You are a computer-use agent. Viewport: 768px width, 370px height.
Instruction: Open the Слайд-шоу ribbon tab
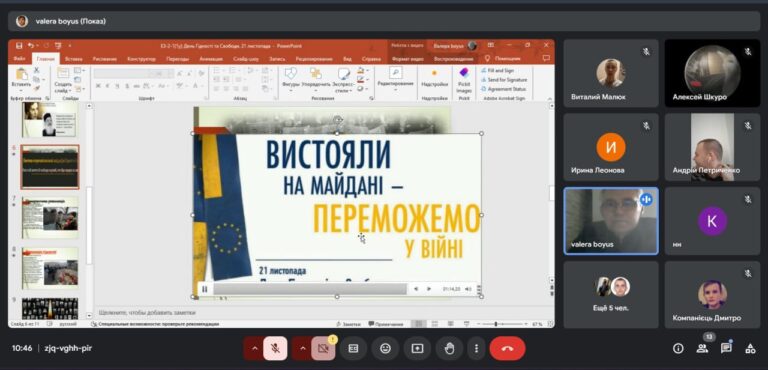[x=246, y=59]
